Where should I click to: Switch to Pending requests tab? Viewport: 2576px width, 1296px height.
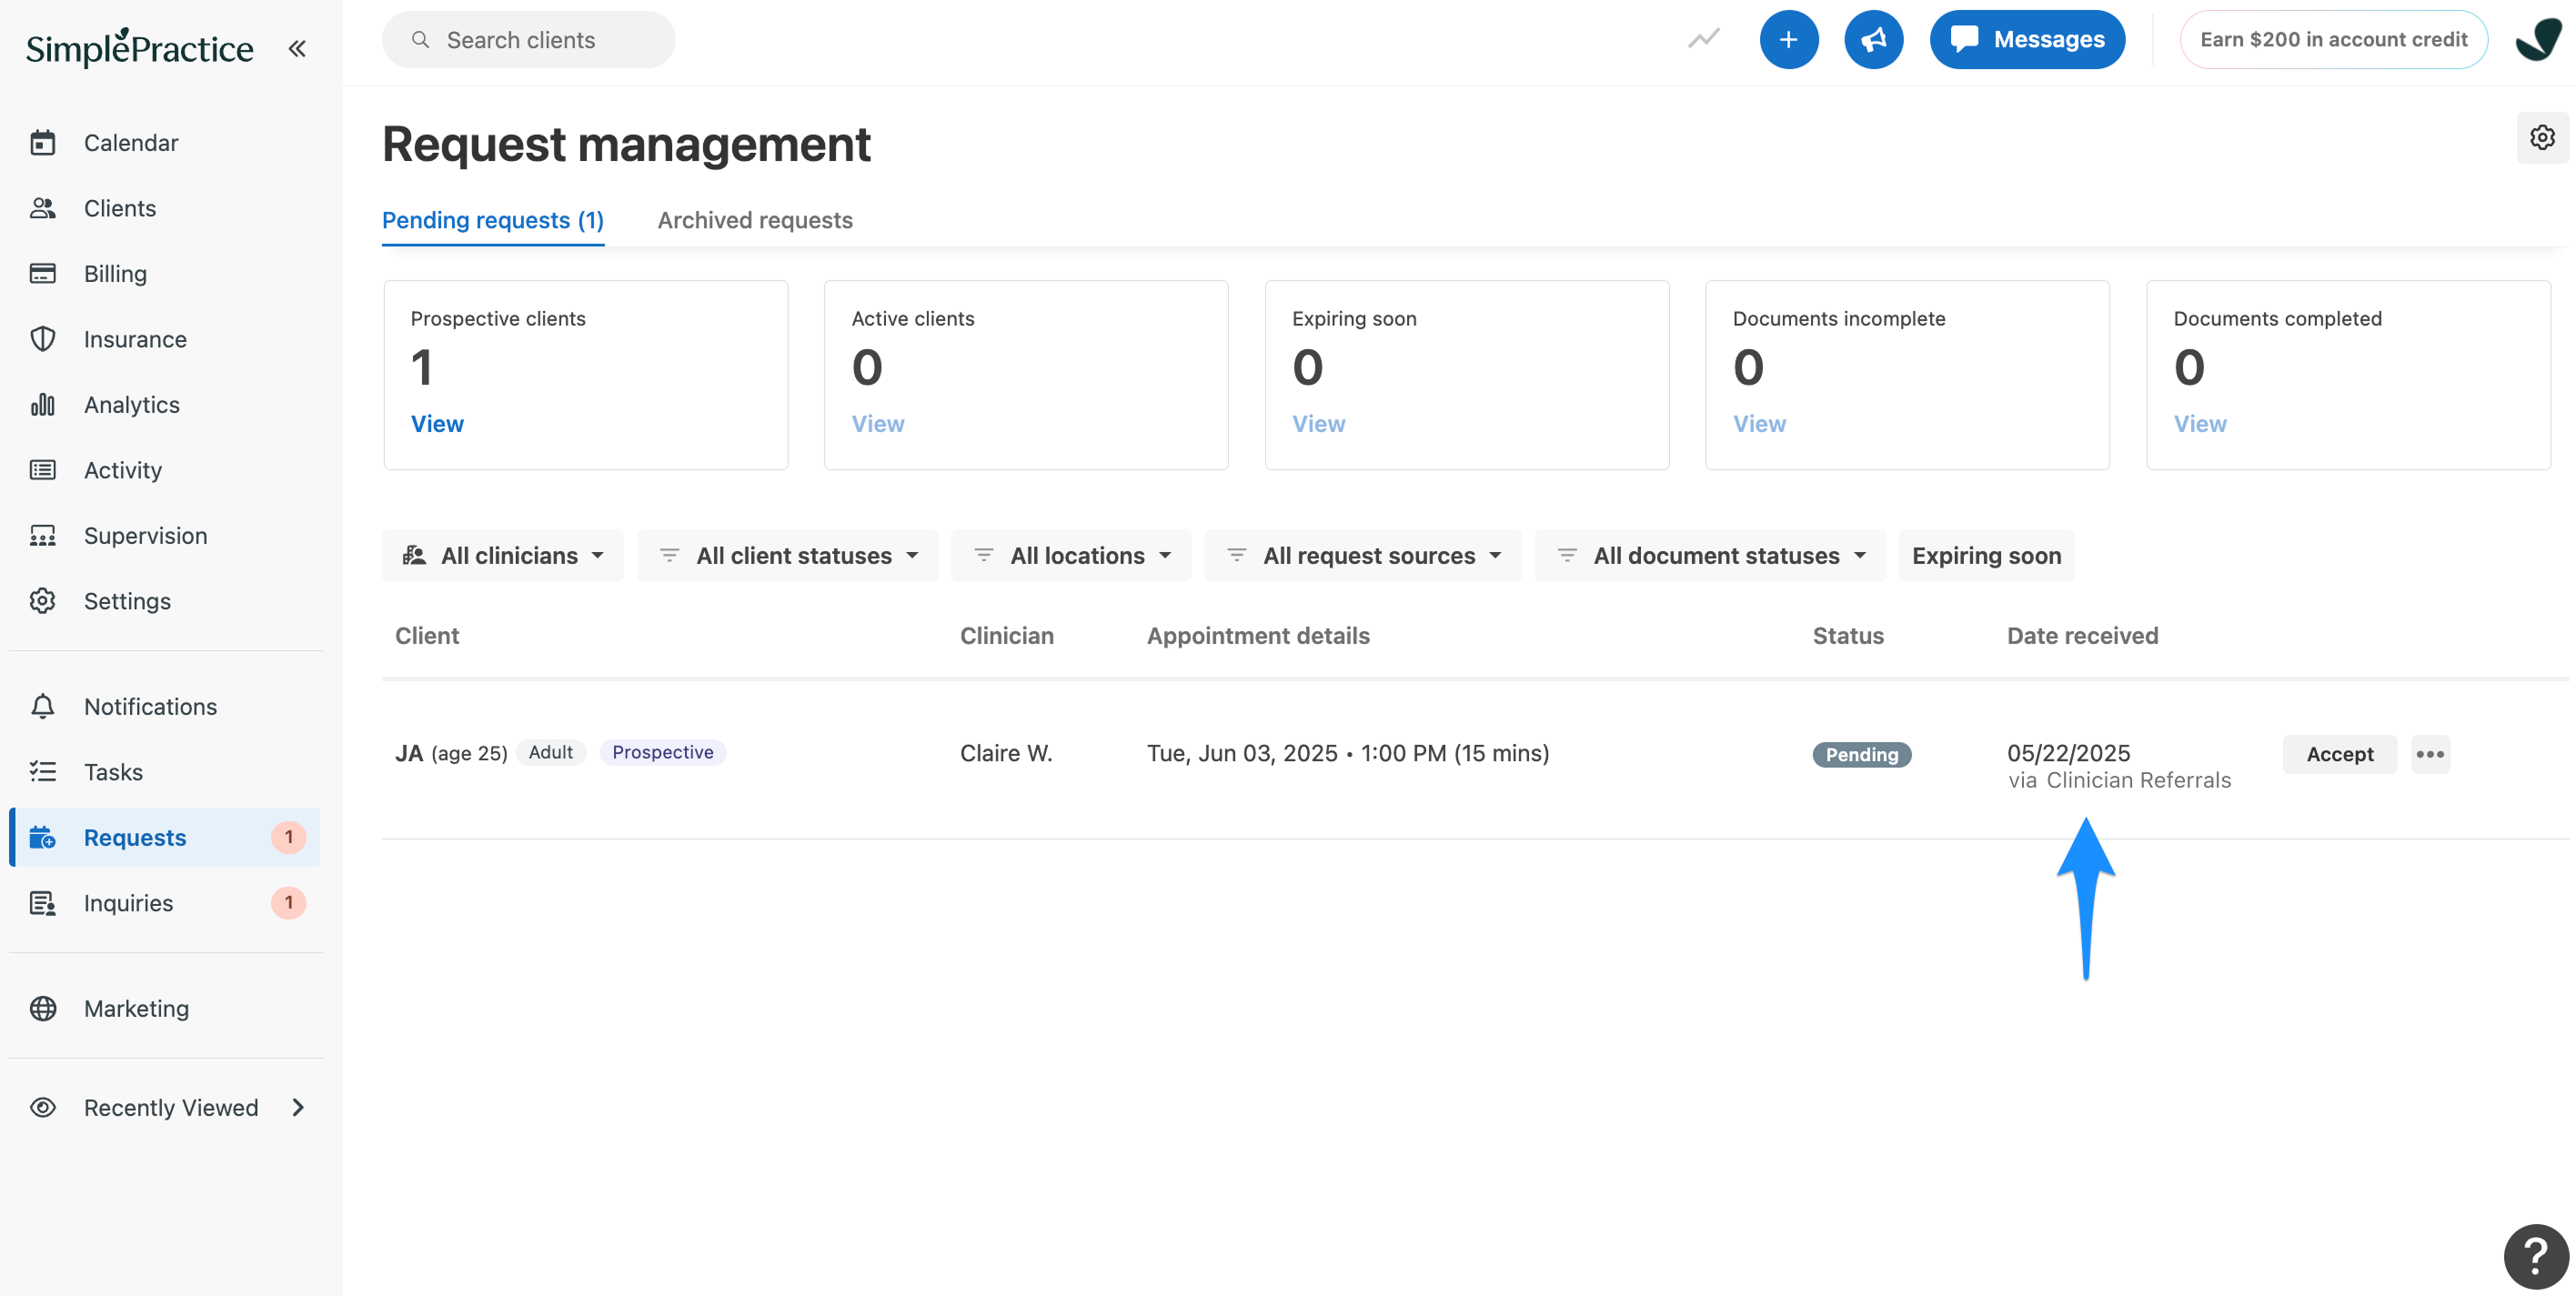click(493, 220)
